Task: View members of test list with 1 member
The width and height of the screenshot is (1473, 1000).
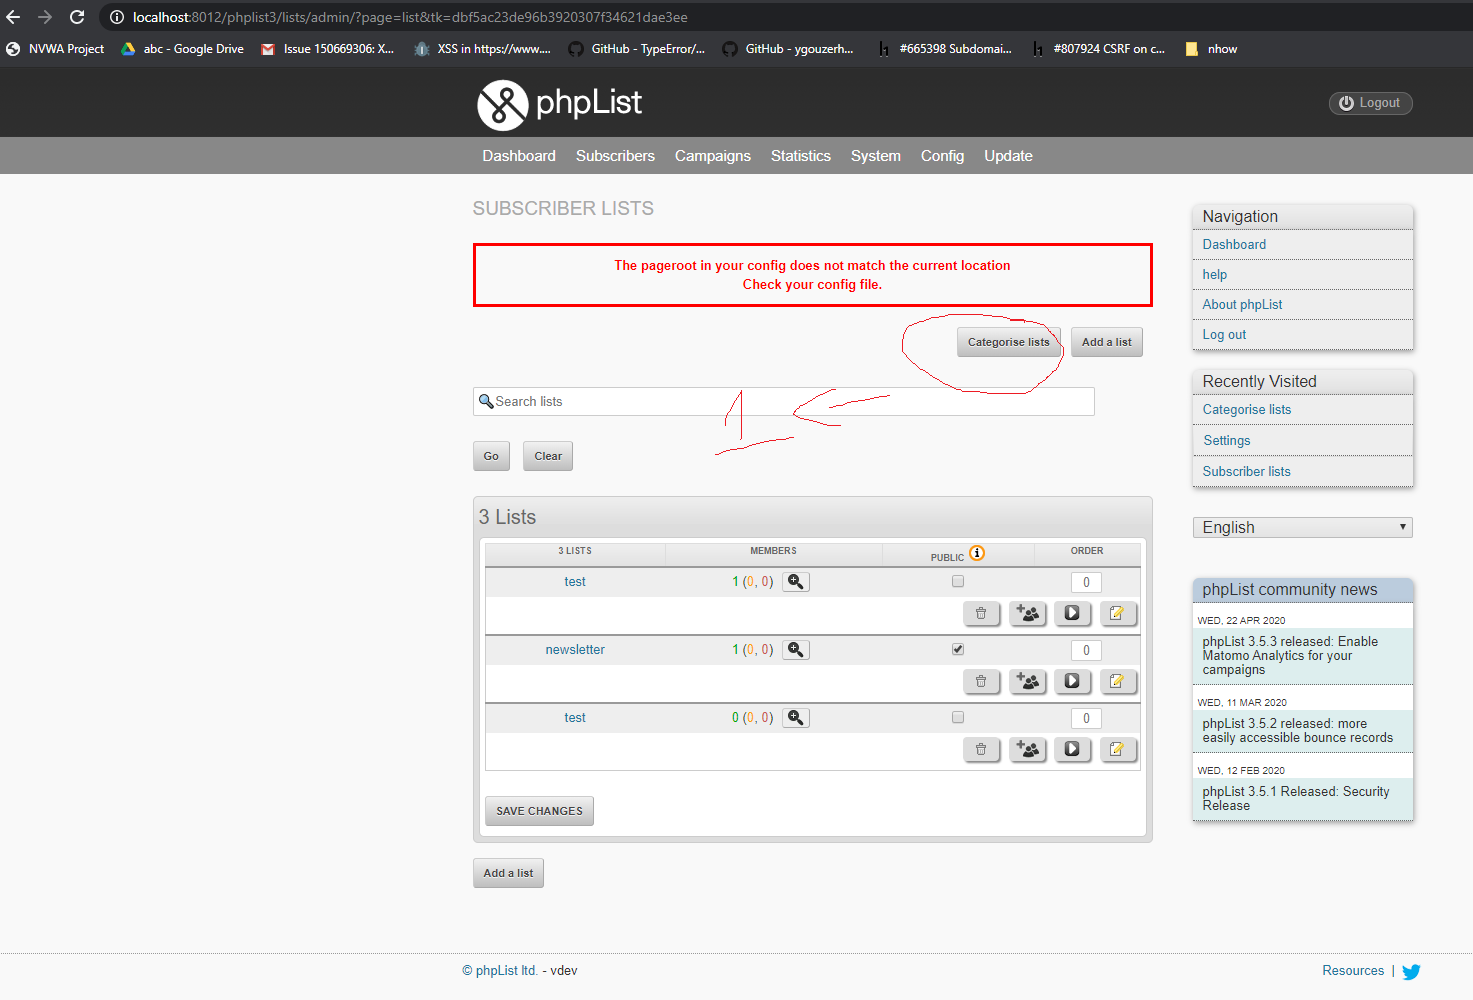Action: coord(796,582)
